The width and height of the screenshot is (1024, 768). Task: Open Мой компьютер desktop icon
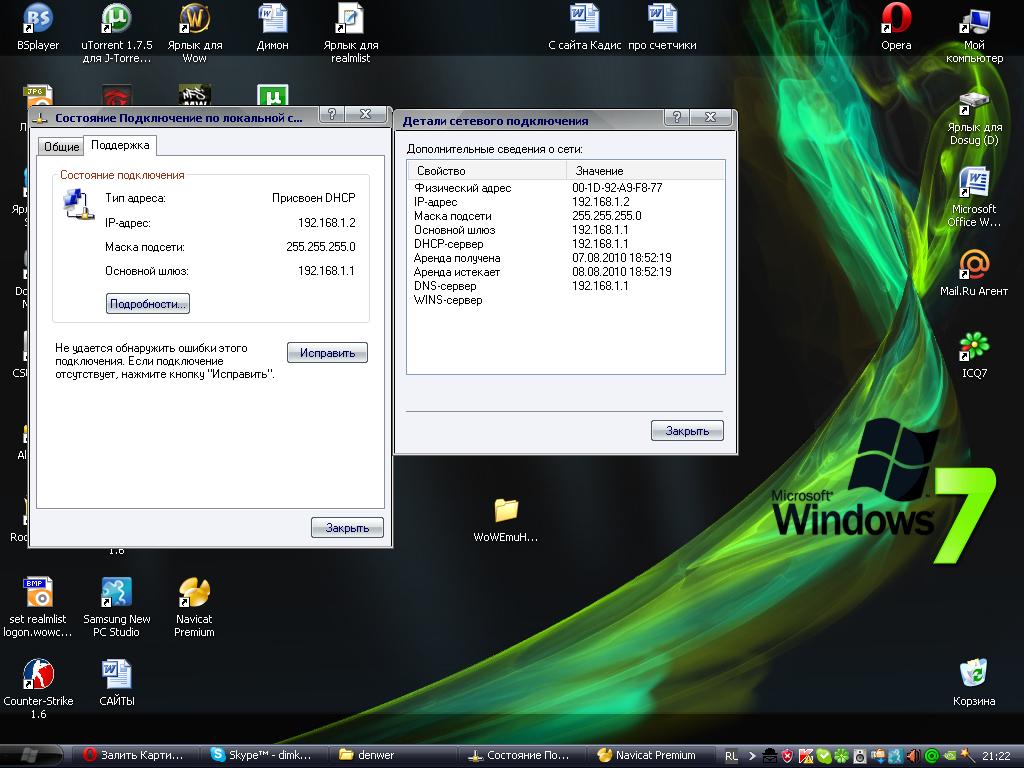(x=974, y=20)
